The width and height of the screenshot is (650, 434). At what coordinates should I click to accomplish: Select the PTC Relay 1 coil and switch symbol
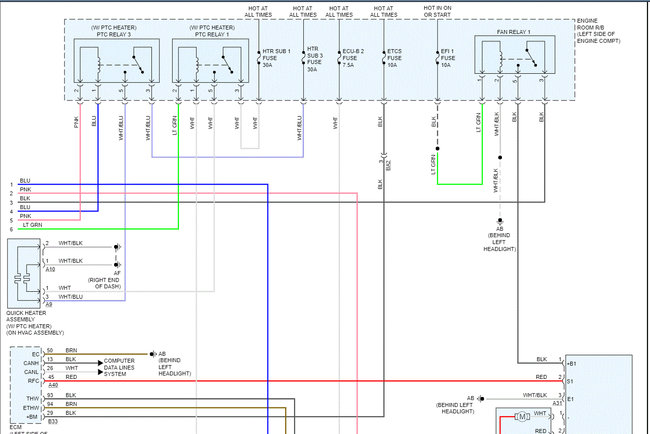point(211,61)
